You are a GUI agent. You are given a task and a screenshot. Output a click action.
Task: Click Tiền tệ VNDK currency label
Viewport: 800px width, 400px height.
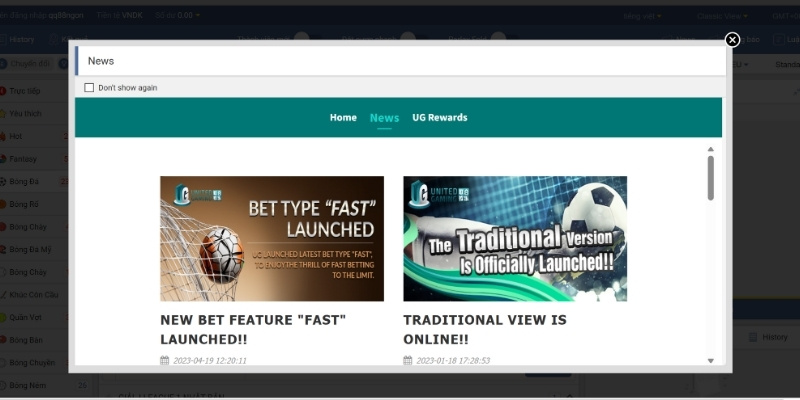[x=119, y=15]
